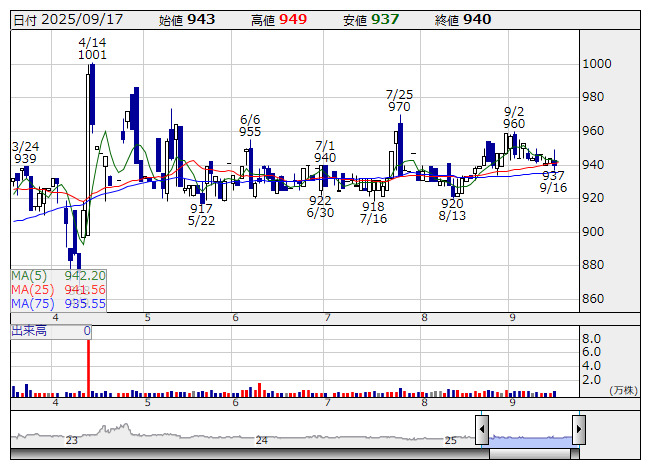Image resolution: width=653 pixels, height=470 pixels.
Task: Click the 終値 940 closing price value
Action: [477, 19]
